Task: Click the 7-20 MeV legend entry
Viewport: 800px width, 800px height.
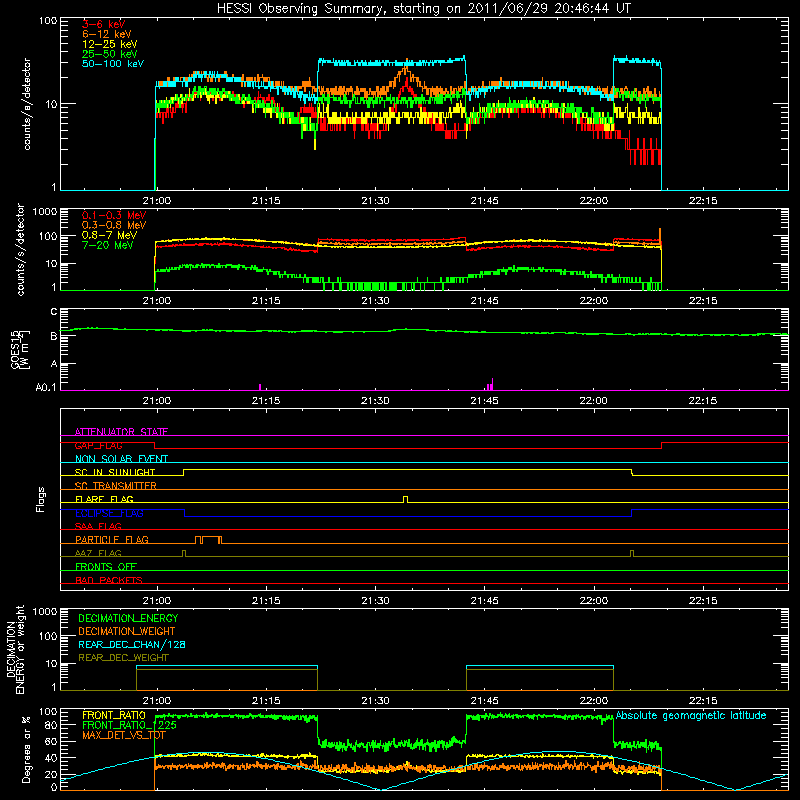Action: [x=108, y=245]
